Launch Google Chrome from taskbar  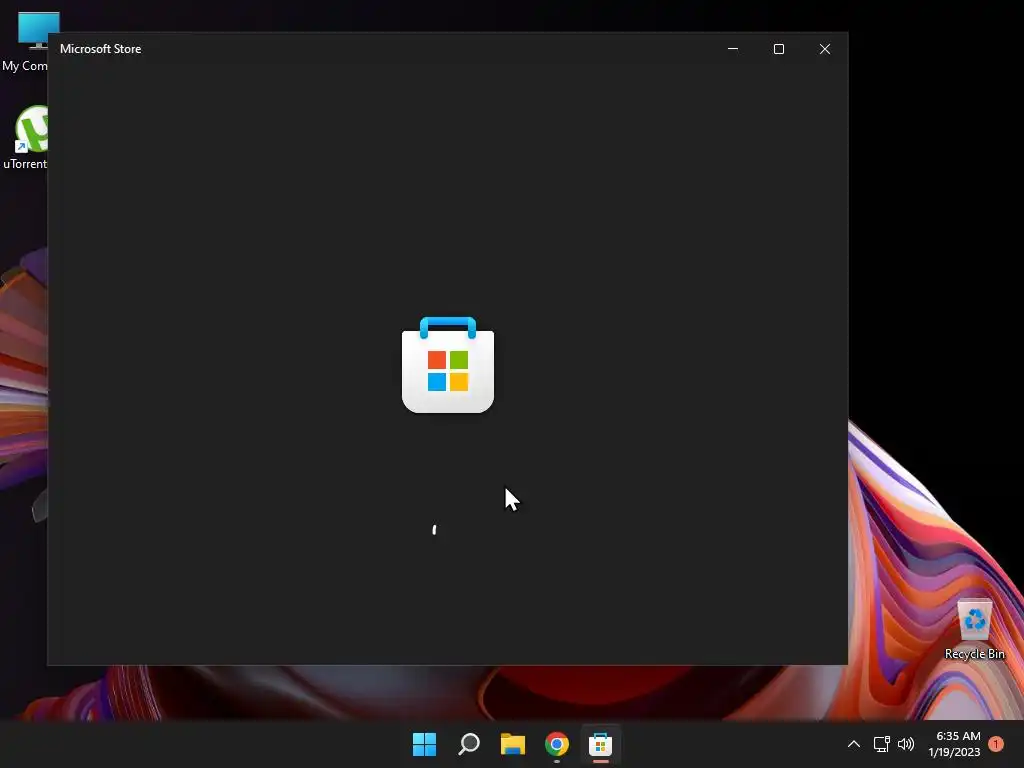557,744
